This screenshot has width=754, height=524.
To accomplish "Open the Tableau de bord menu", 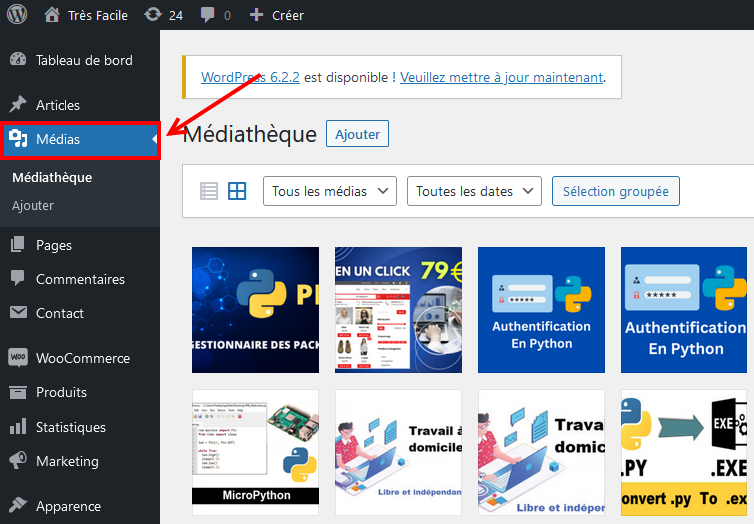I will [x=84, y=60].
